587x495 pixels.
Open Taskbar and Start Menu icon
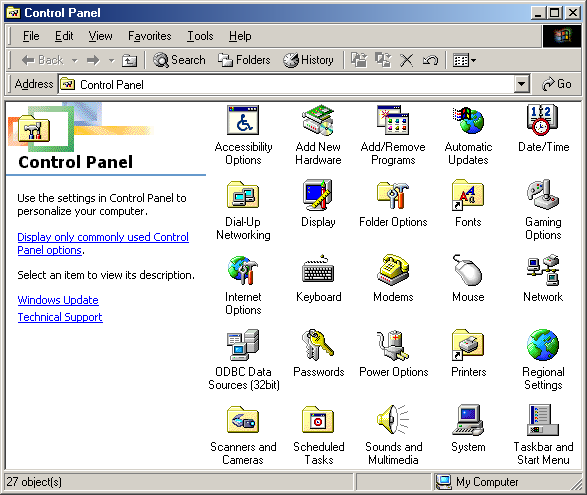(543, 420)
